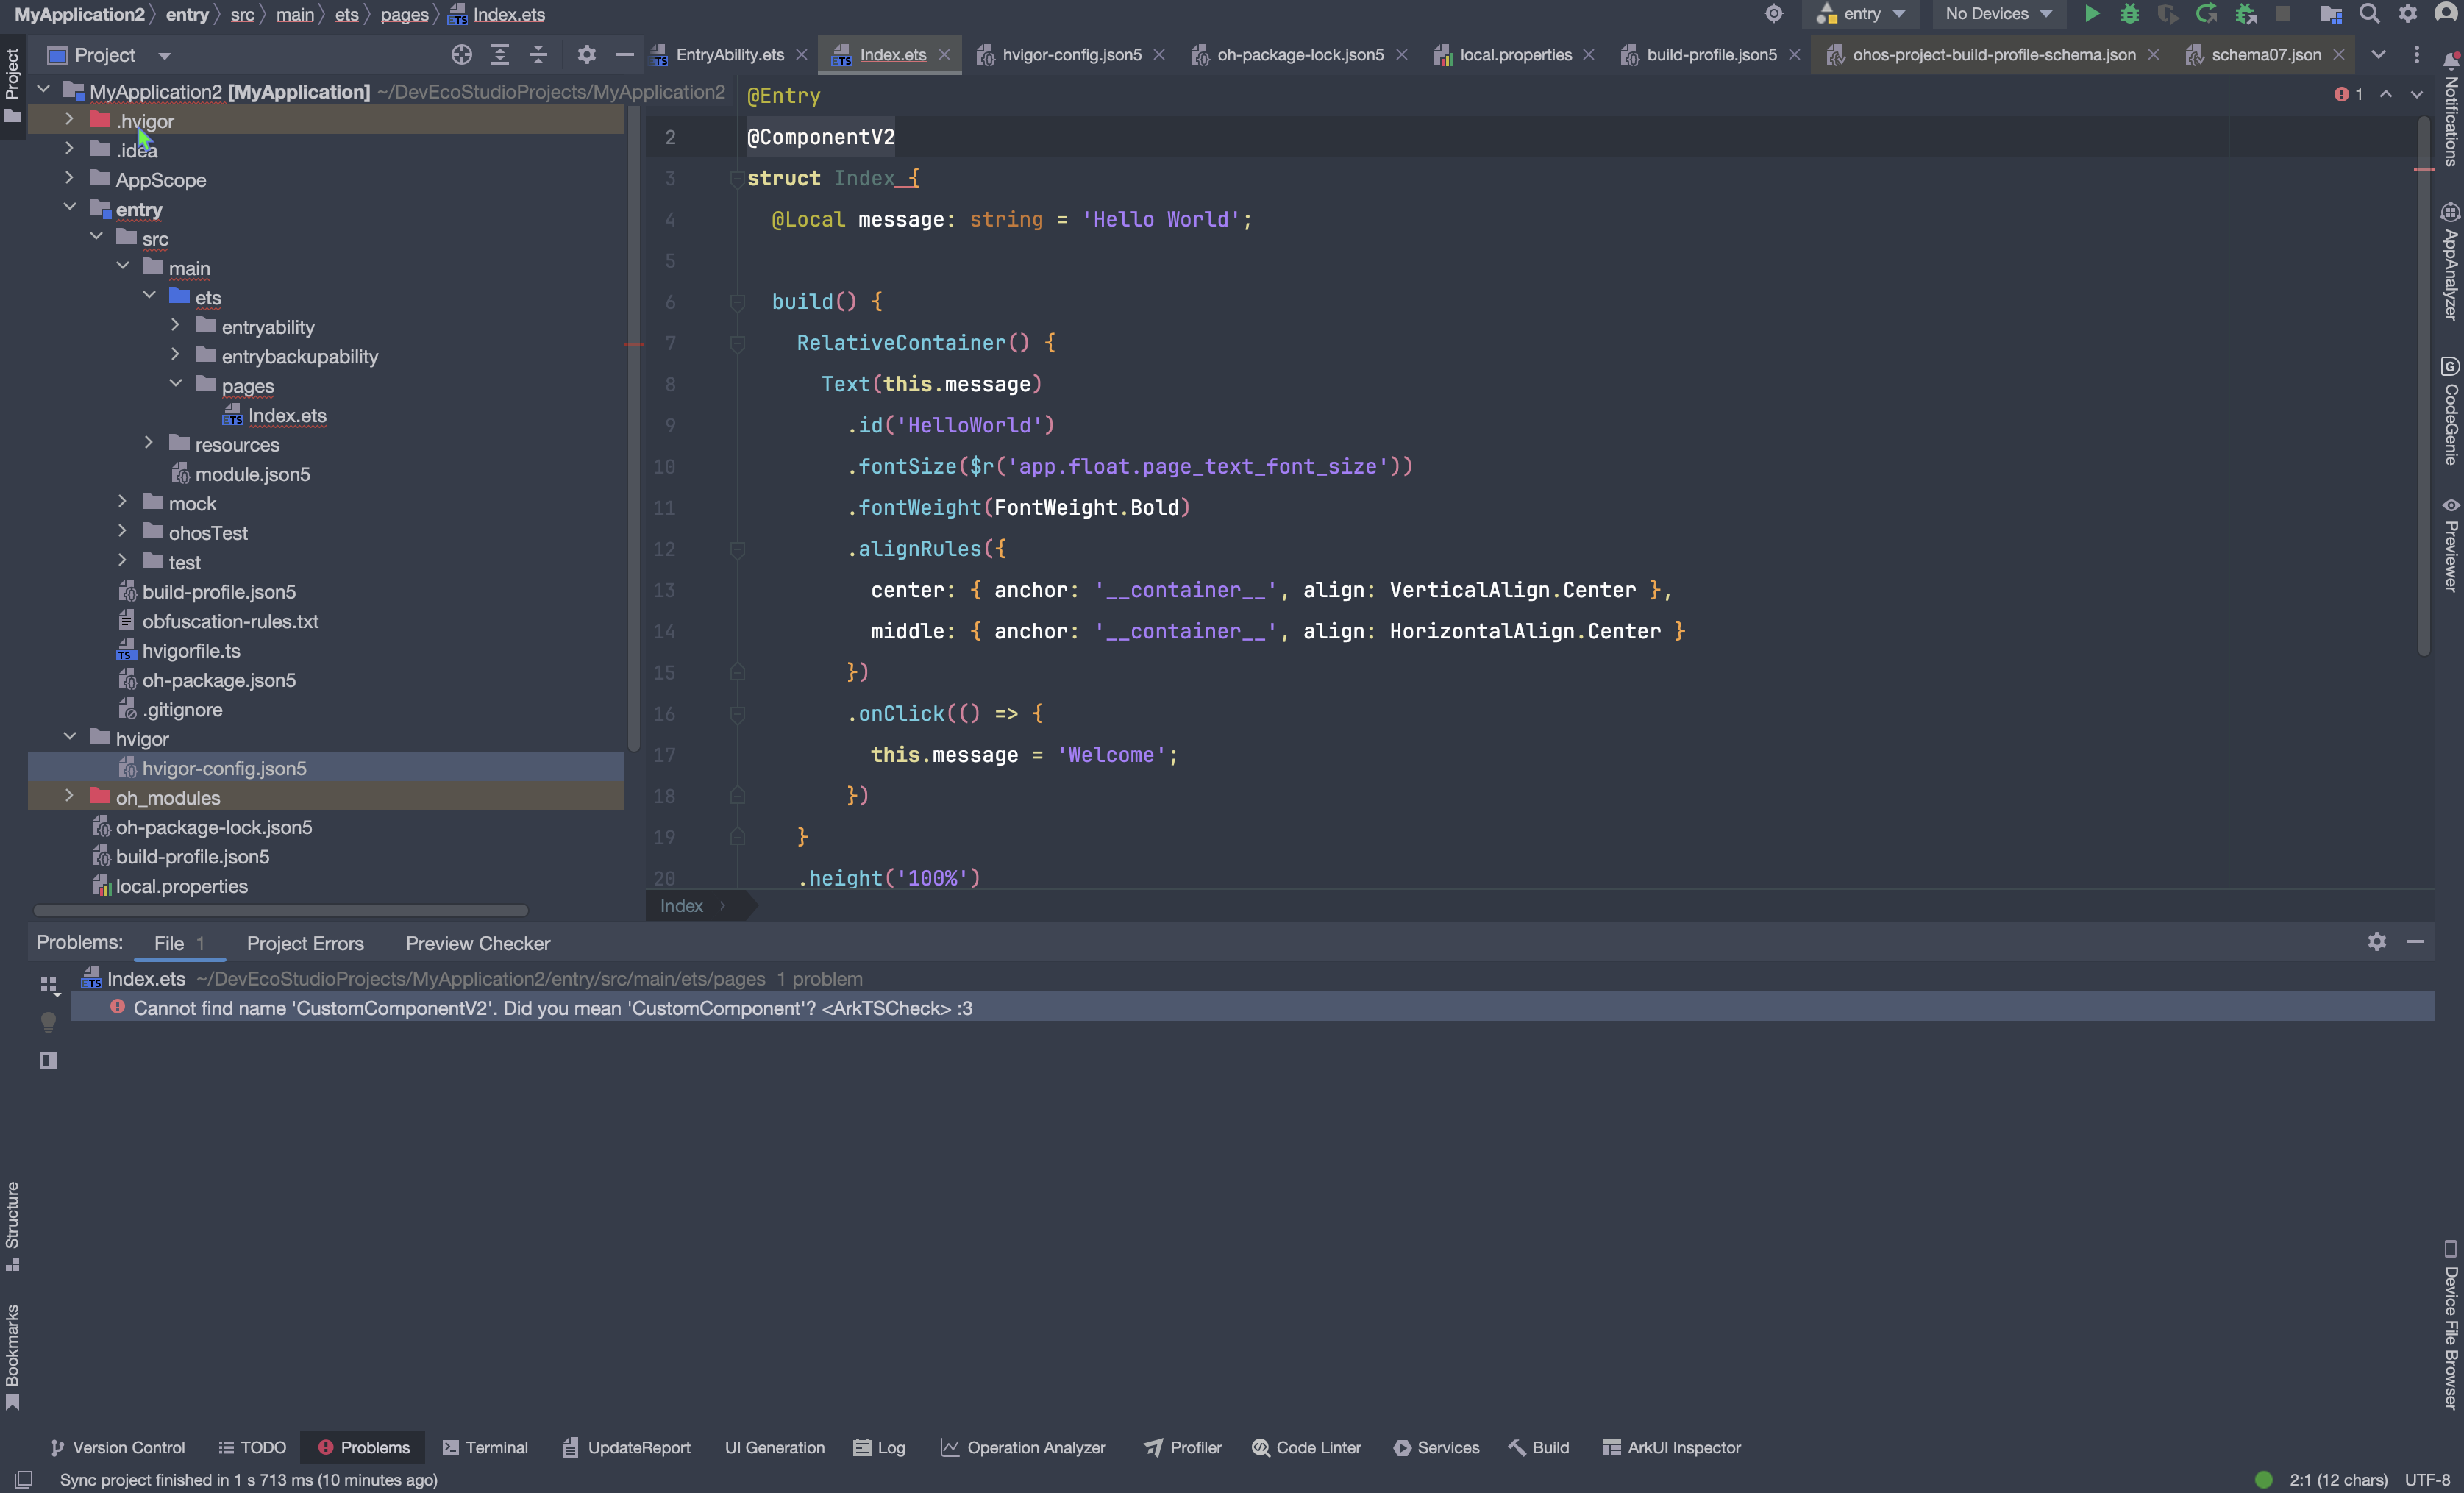Toggle the Structure tool window
The image size is (2464, 1493).
click(13, 1227)
